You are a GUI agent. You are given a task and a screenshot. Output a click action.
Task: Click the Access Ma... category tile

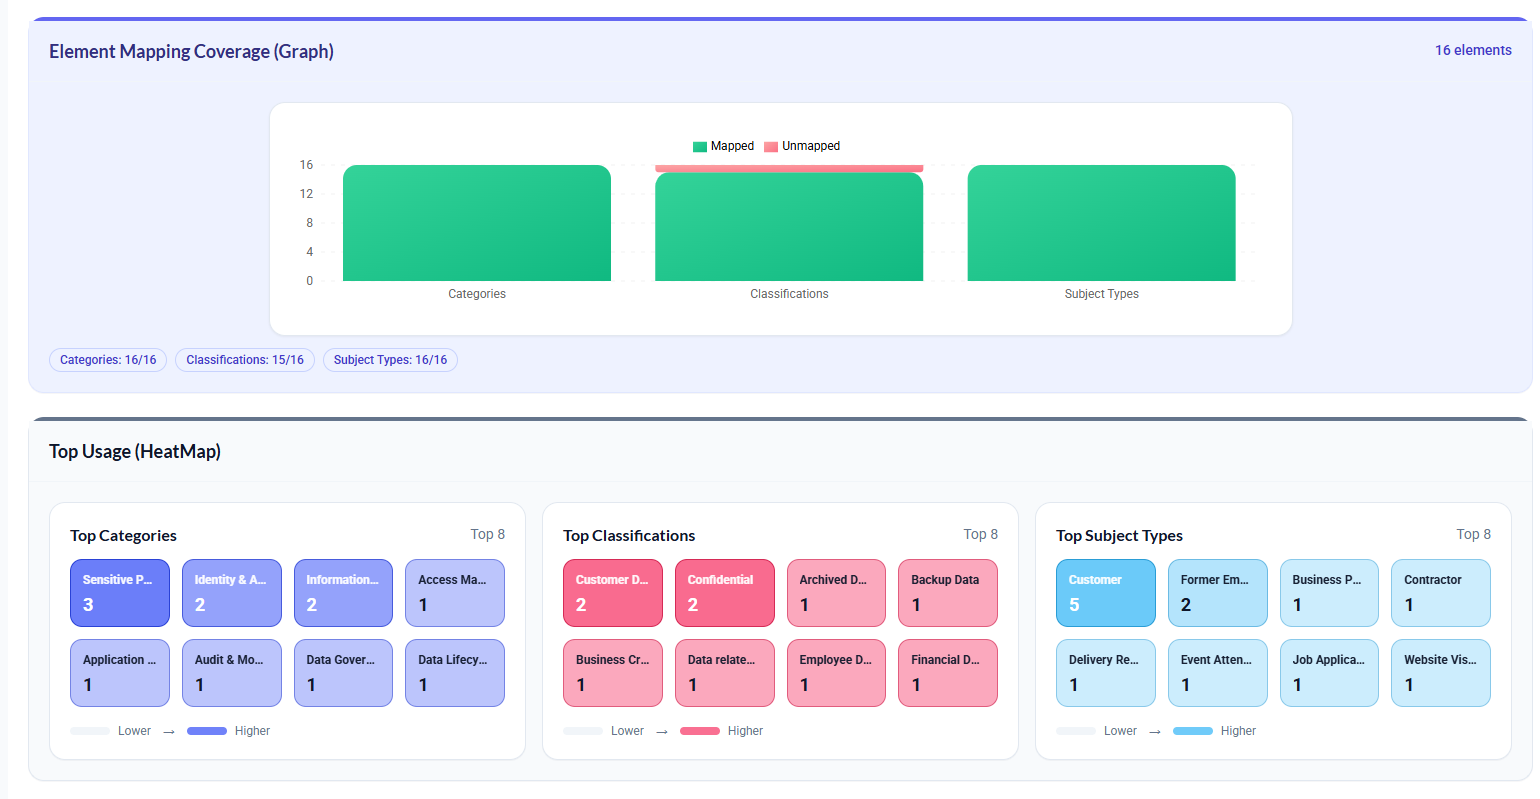click(x=455, y=593)
